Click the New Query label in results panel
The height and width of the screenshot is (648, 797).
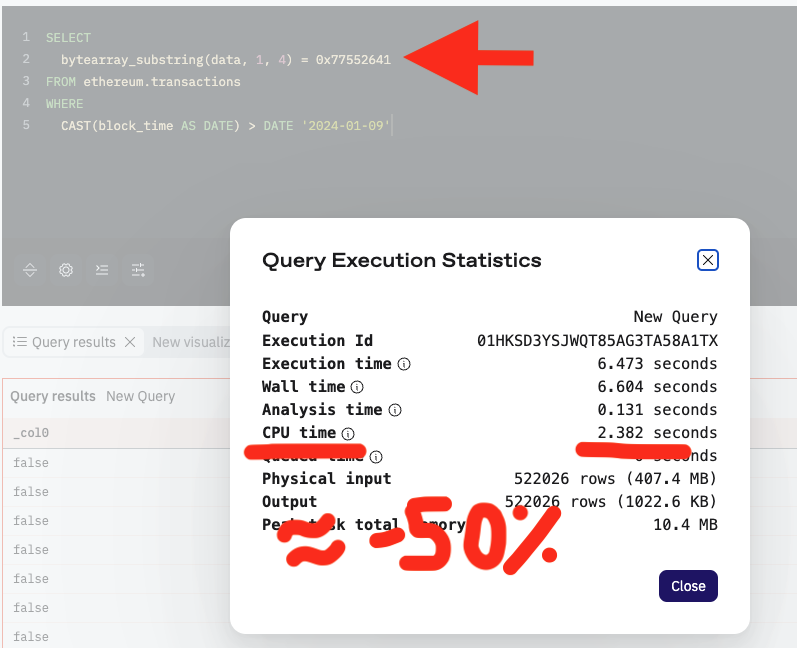point(141,396)
